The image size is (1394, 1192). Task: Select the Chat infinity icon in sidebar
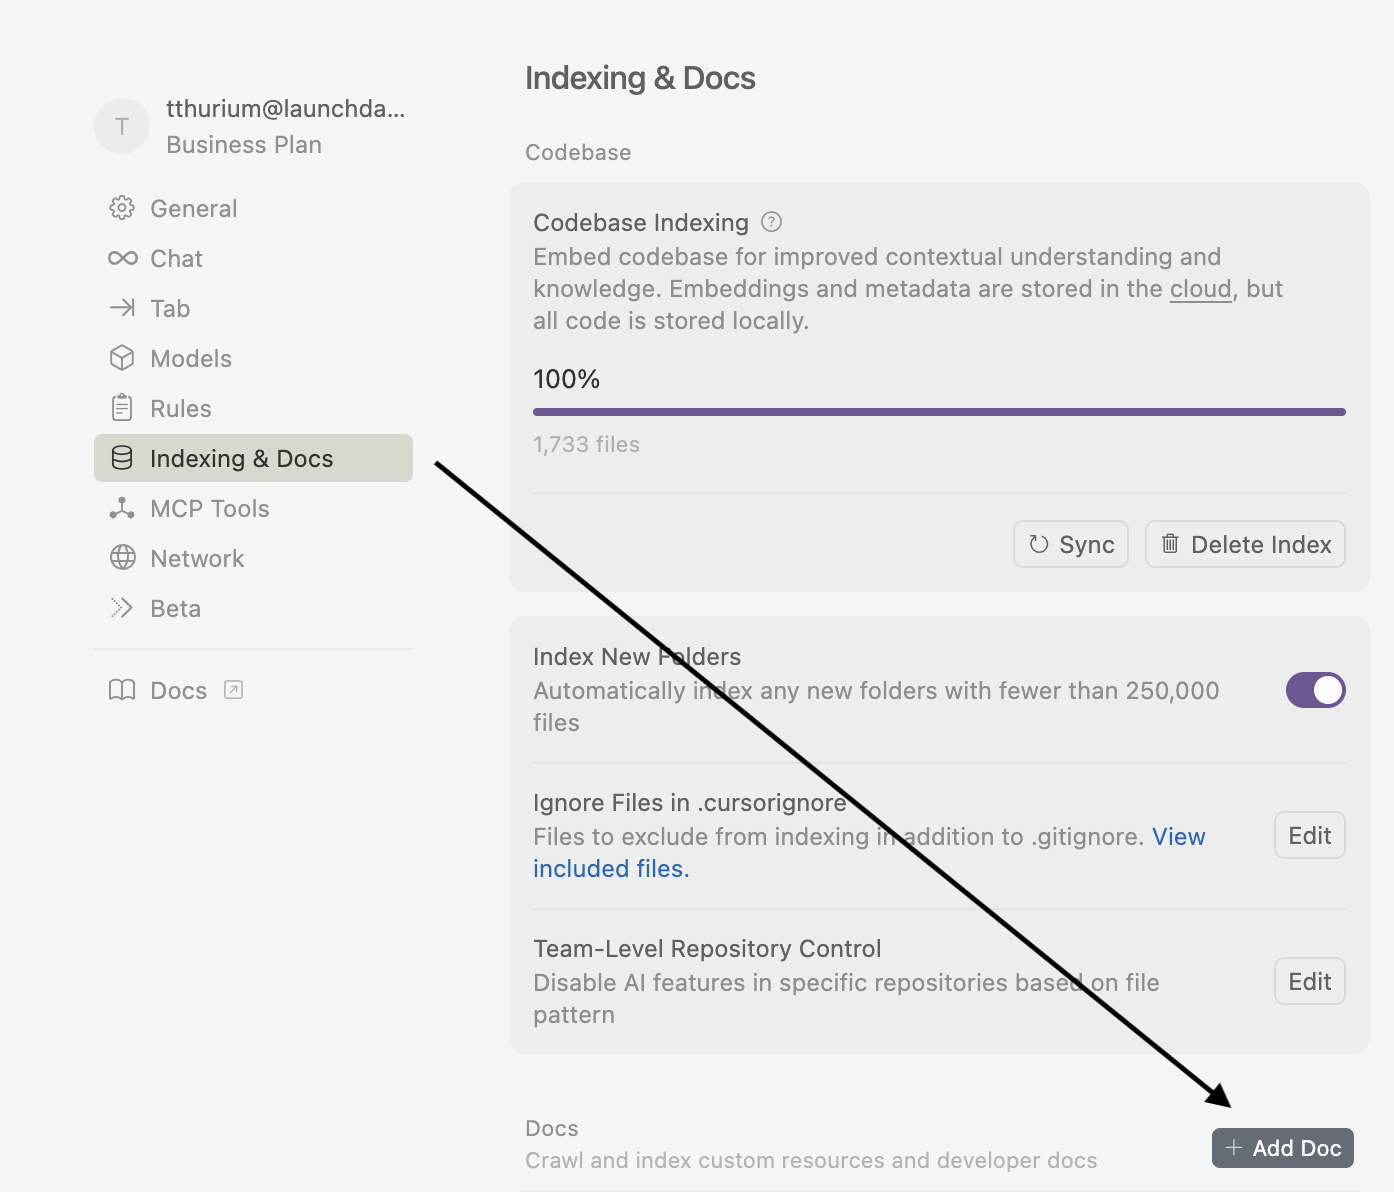pyautogui.click(x=122, y=258)
